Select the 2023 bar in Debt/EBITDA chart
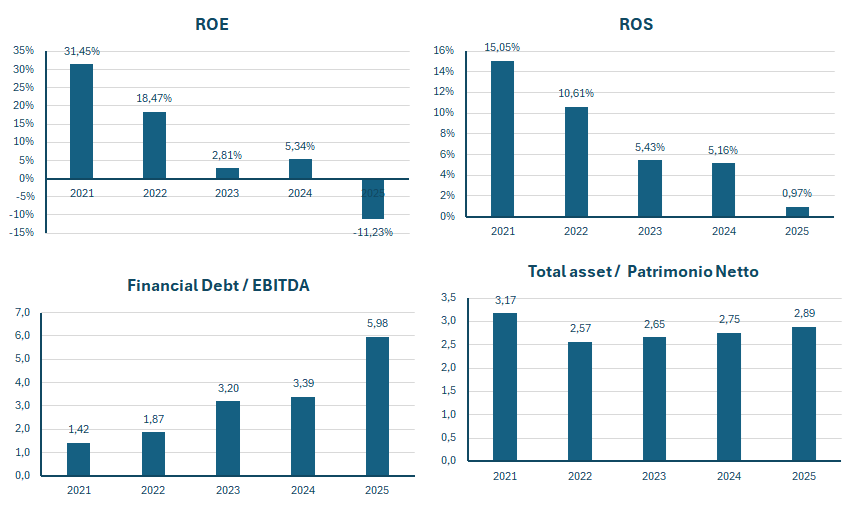This screenshot has width=857, height=520. pos(228,438)
